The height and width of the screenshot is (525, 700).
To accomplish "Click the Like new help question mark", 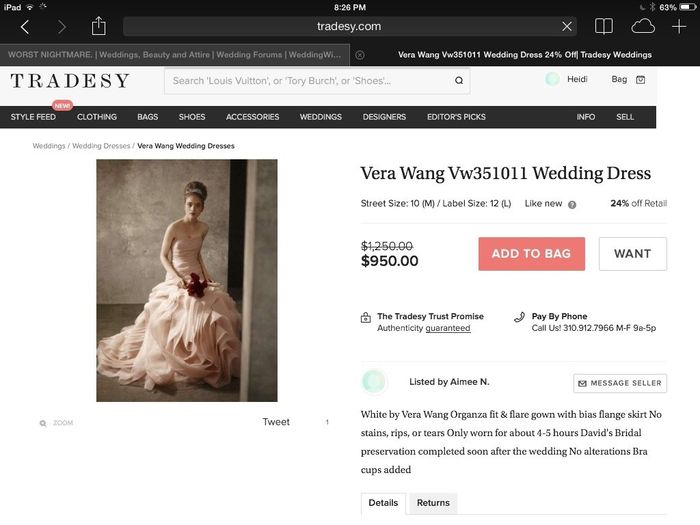I will coord(572,204).
